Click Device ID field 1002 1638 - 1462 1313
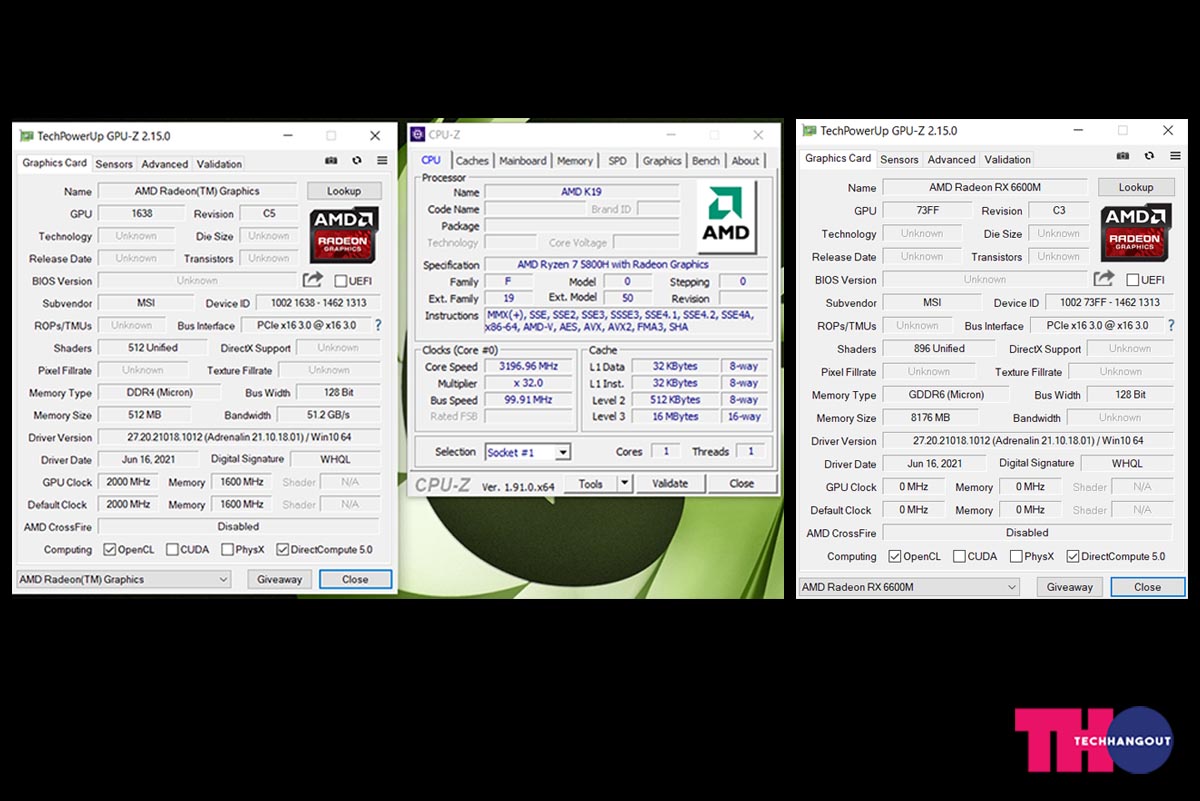 (x=318, y=303)
